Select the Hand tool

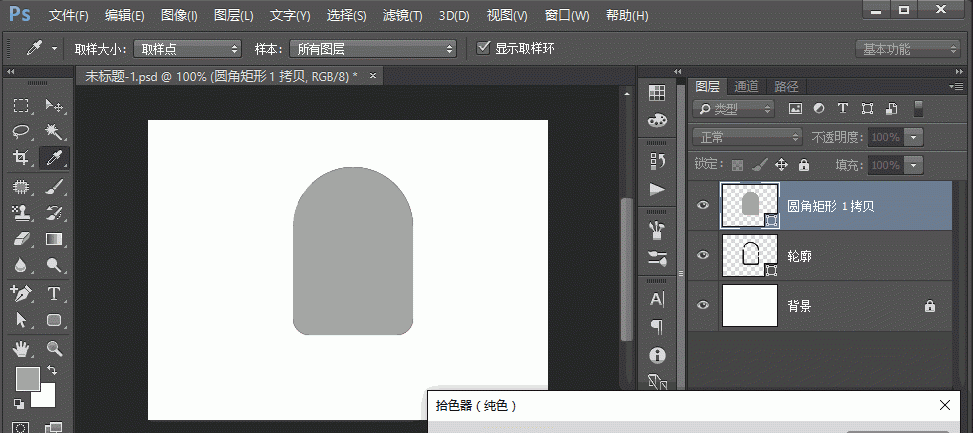click(21, 348)
